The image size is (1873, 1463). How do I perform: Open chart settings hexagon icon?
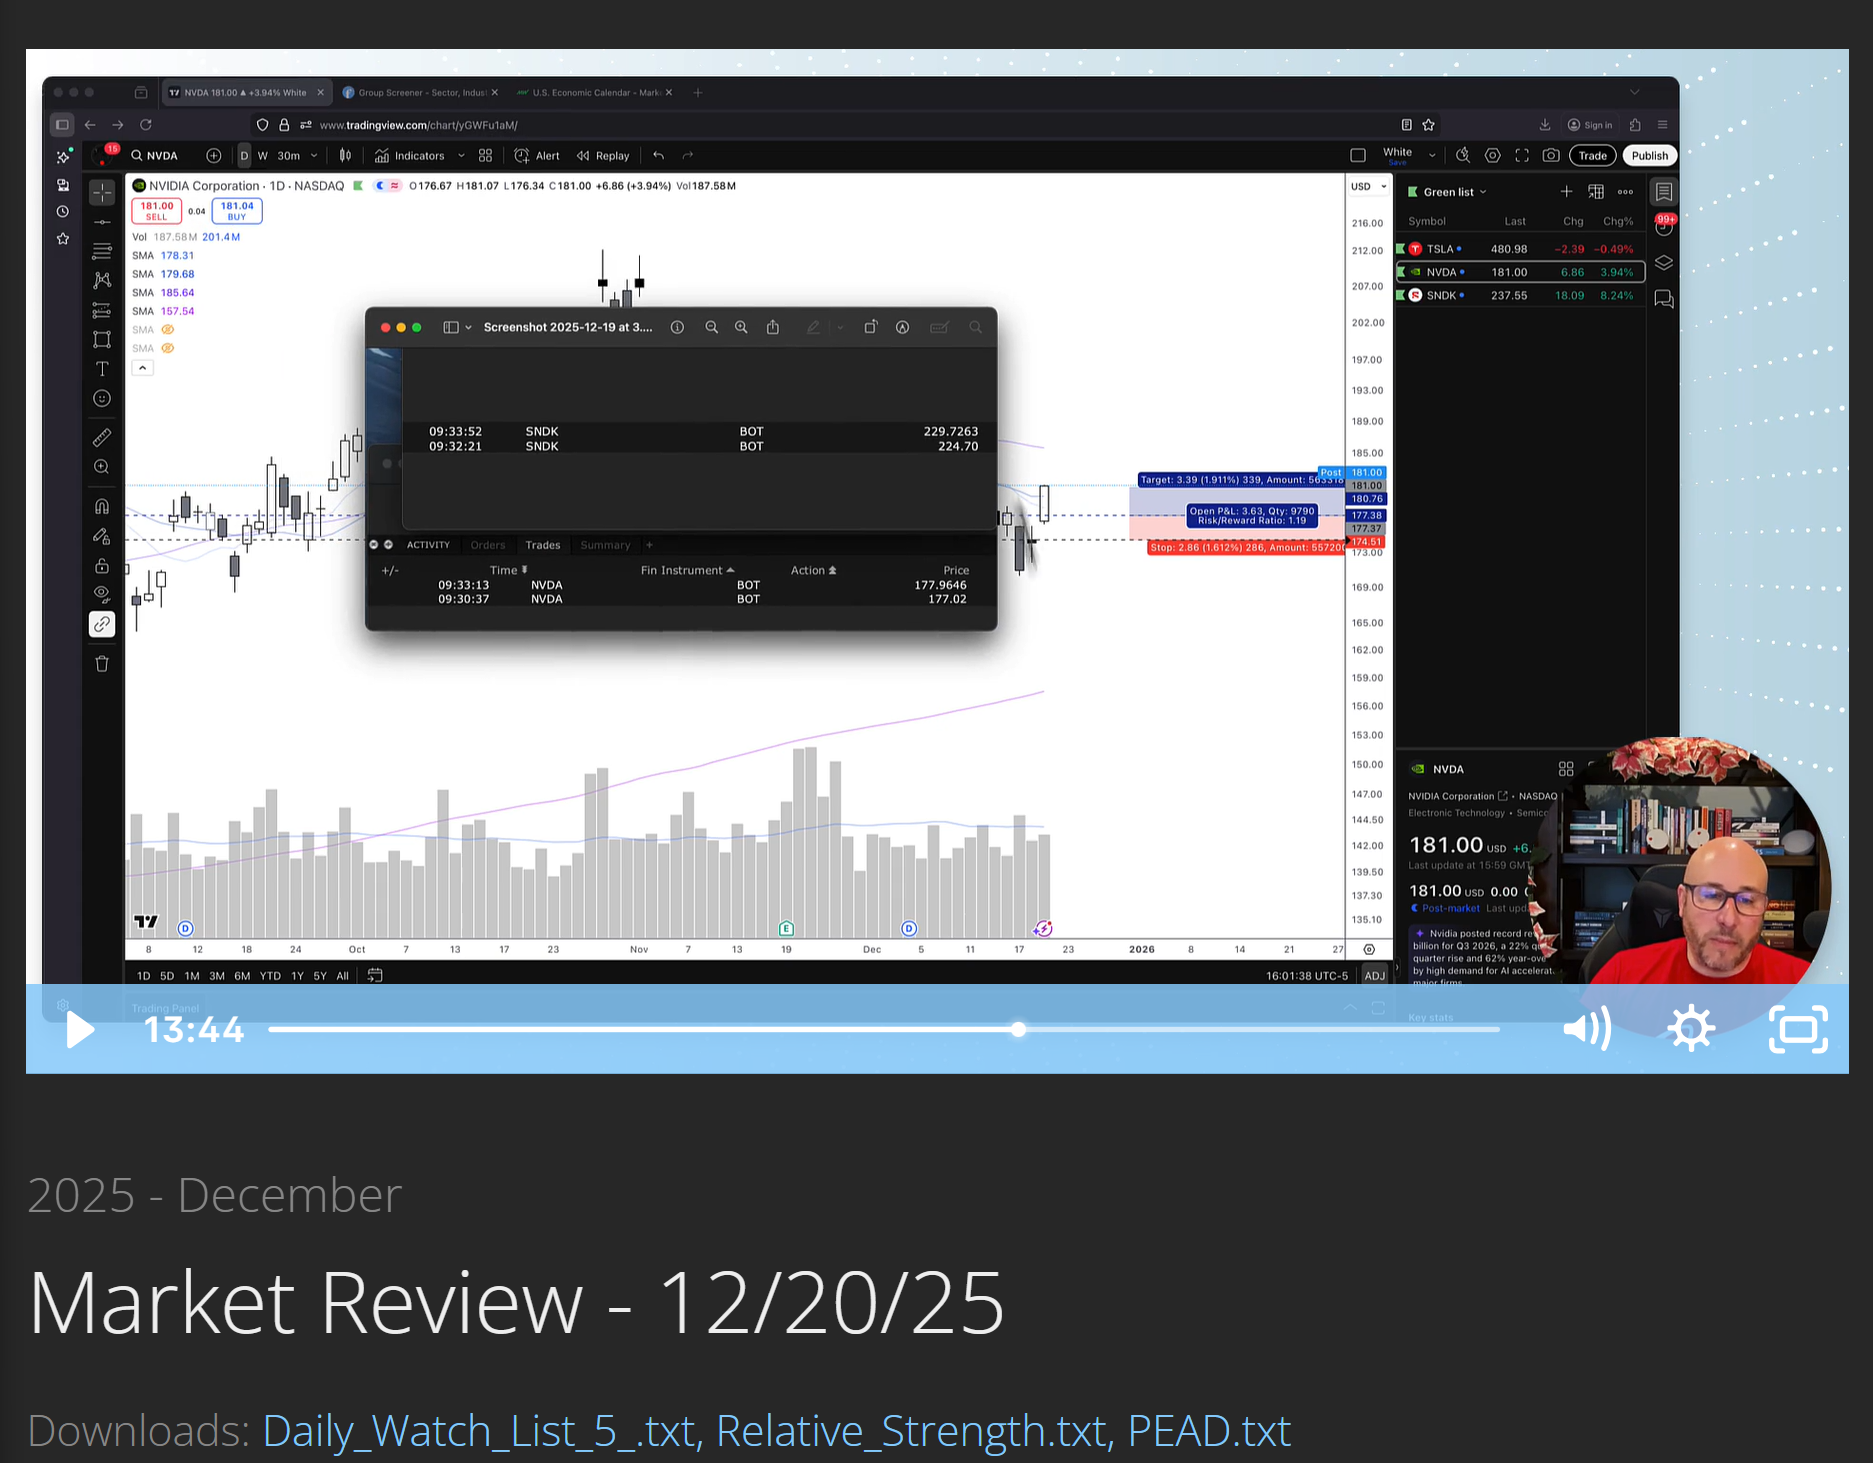point(1493,156)
